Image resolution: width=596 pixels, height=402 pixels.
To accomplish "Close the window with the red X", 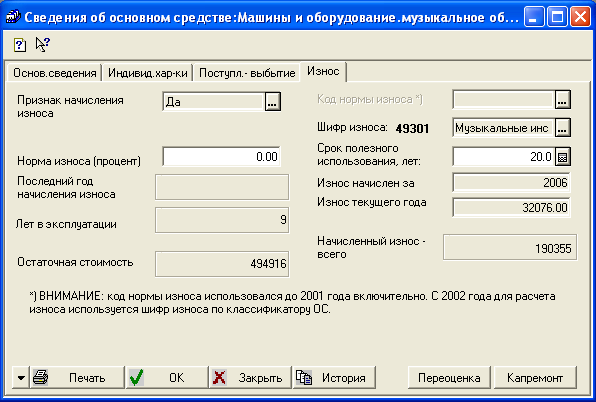I will [580, 17].
